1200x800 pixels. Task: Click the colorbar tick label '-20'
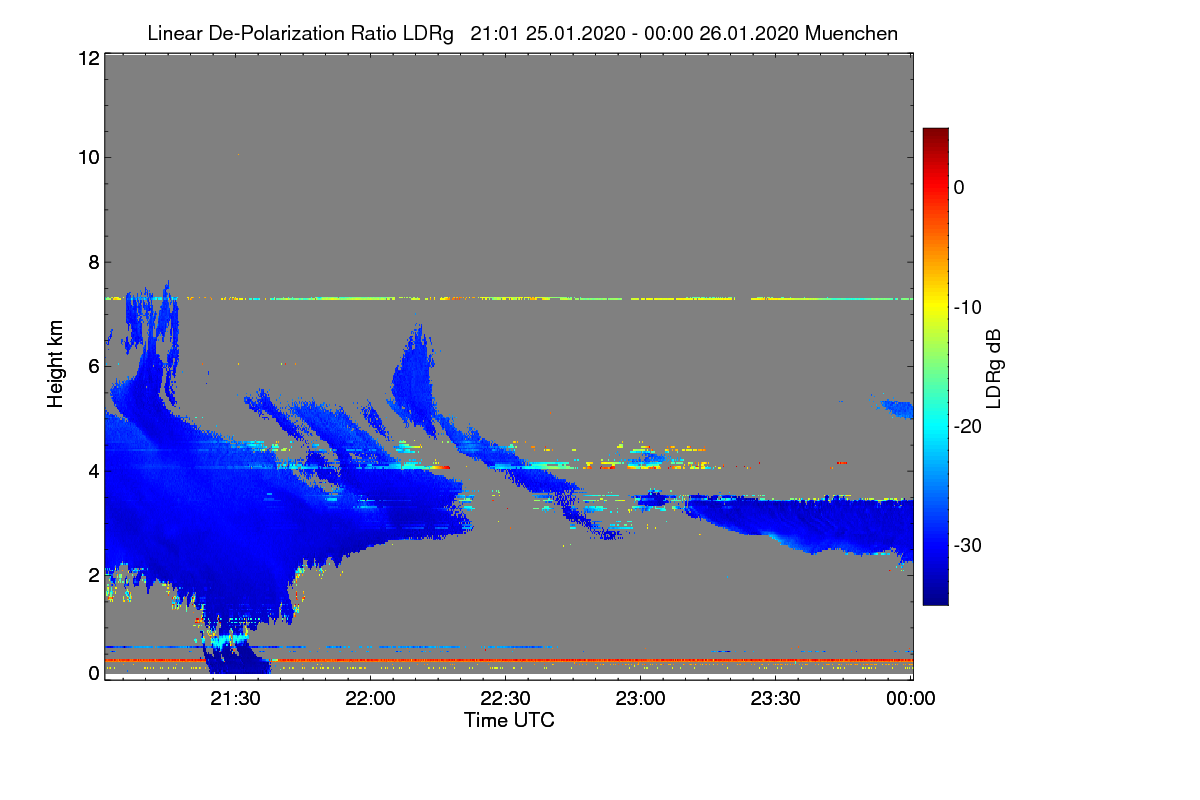click(x=968, y=426)
